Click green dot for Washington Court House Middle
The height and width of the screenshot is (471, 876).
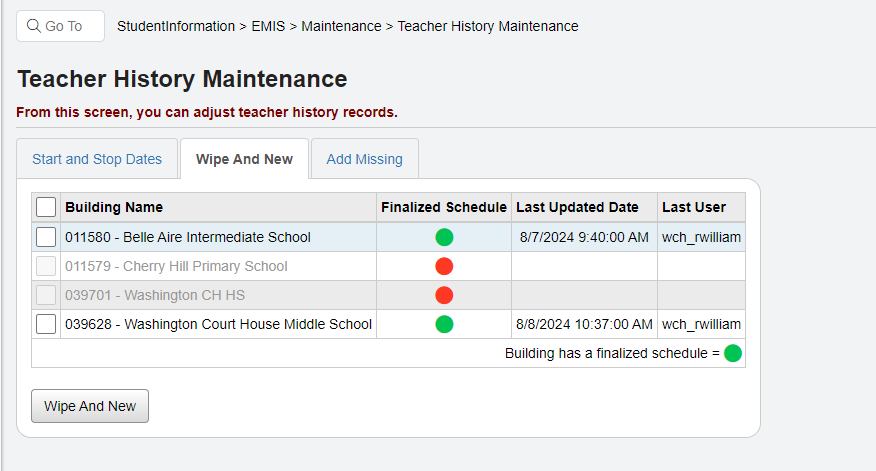click(444, 324)
